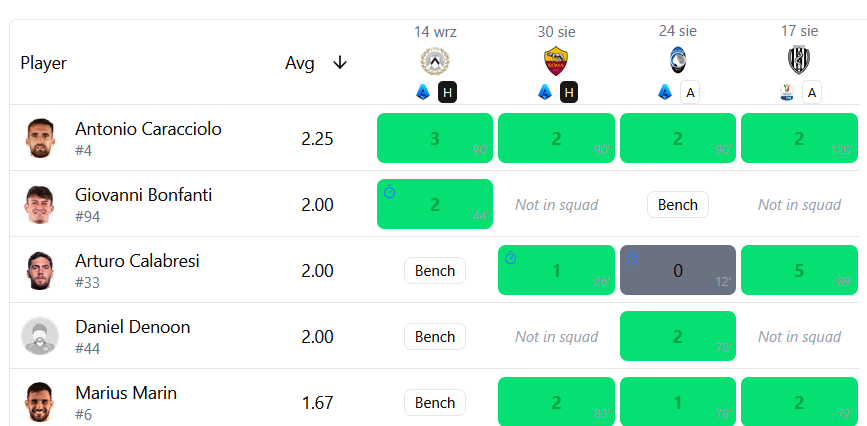Viewport: 867px width, 426px height.
Task: Click the Player column header
Action: 43,63
